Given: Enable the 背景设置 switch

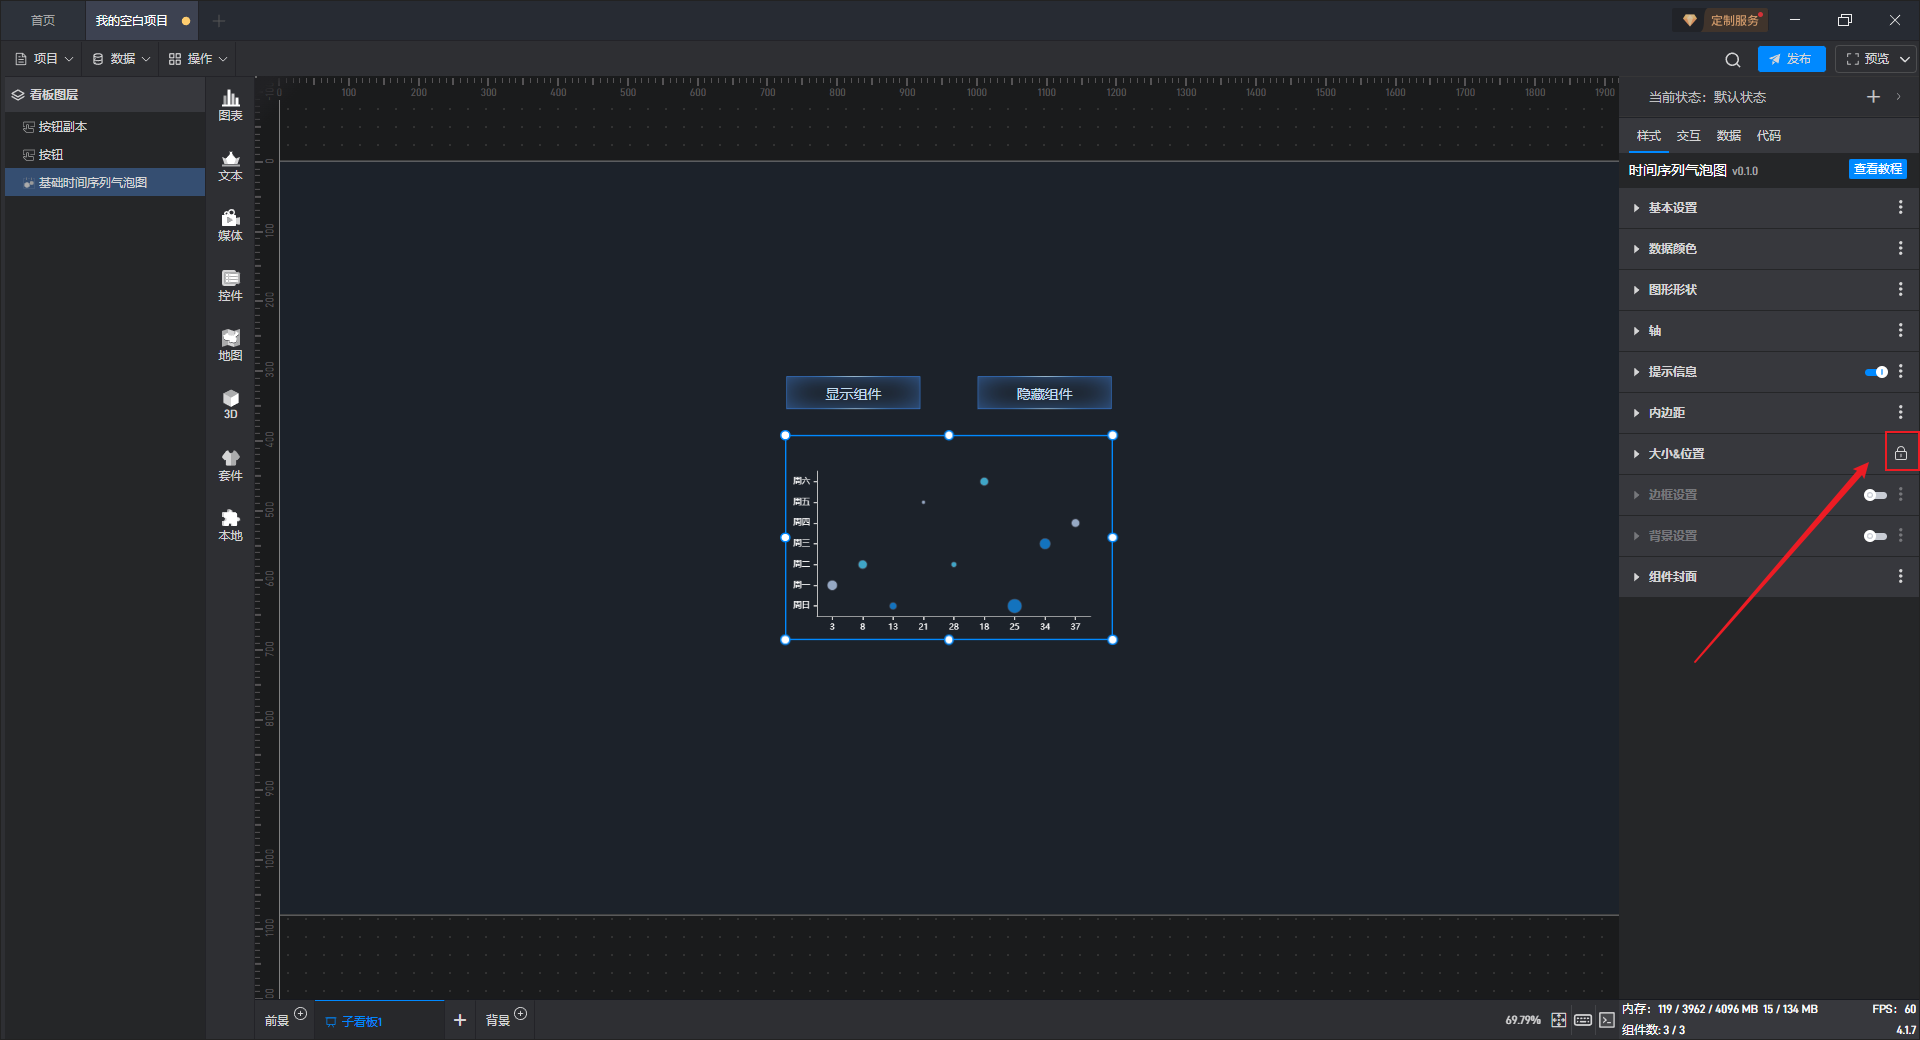Looking at the screenshot, I should tap(1876, 536).
